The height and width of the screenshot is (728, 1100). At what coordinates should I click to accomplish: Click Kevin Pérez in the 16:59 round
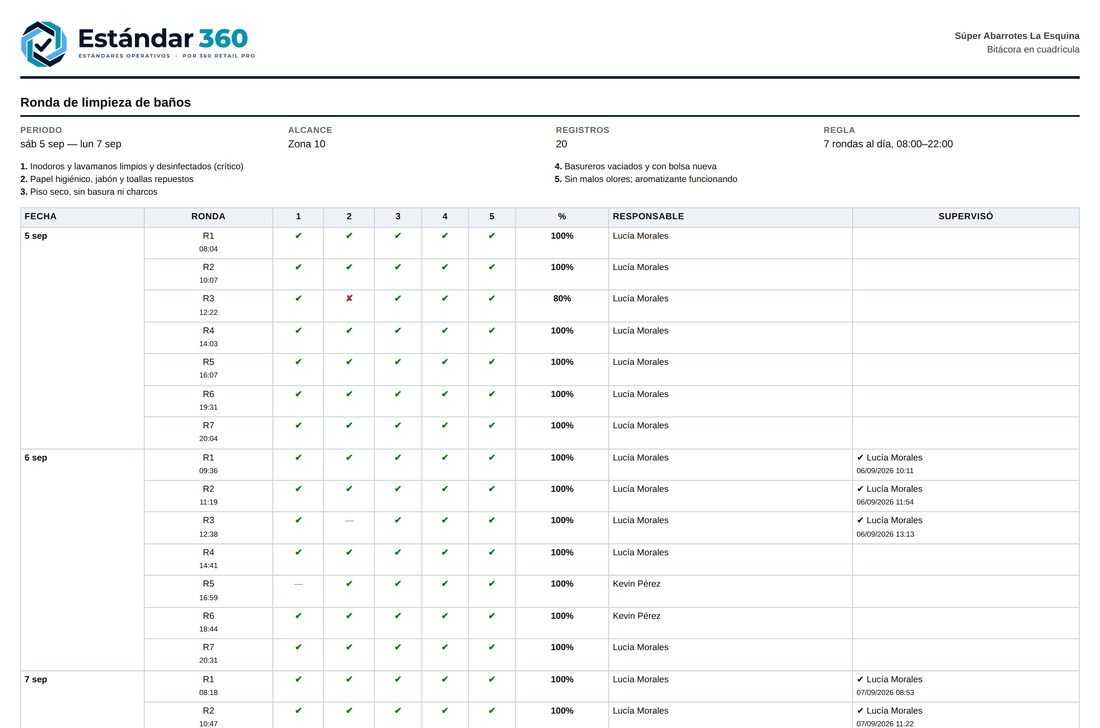(636, 584)
